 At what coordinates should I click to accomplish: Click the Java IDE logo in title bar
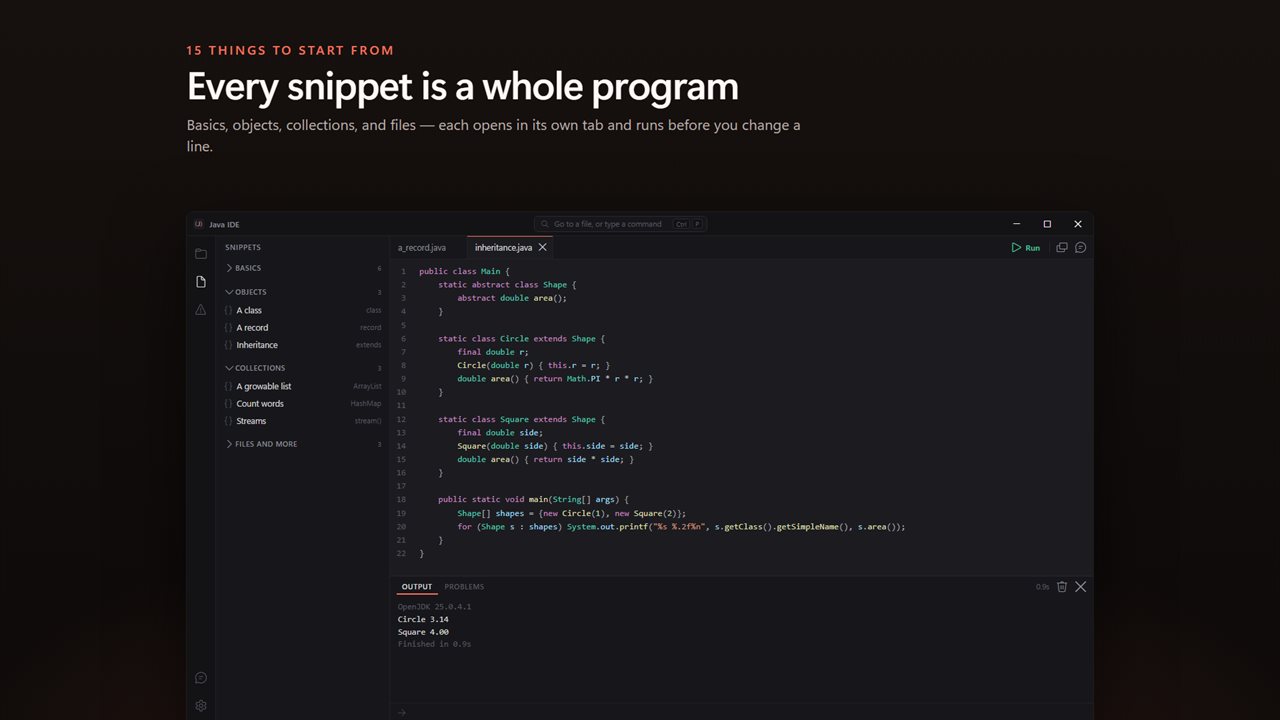pos(198,224)
